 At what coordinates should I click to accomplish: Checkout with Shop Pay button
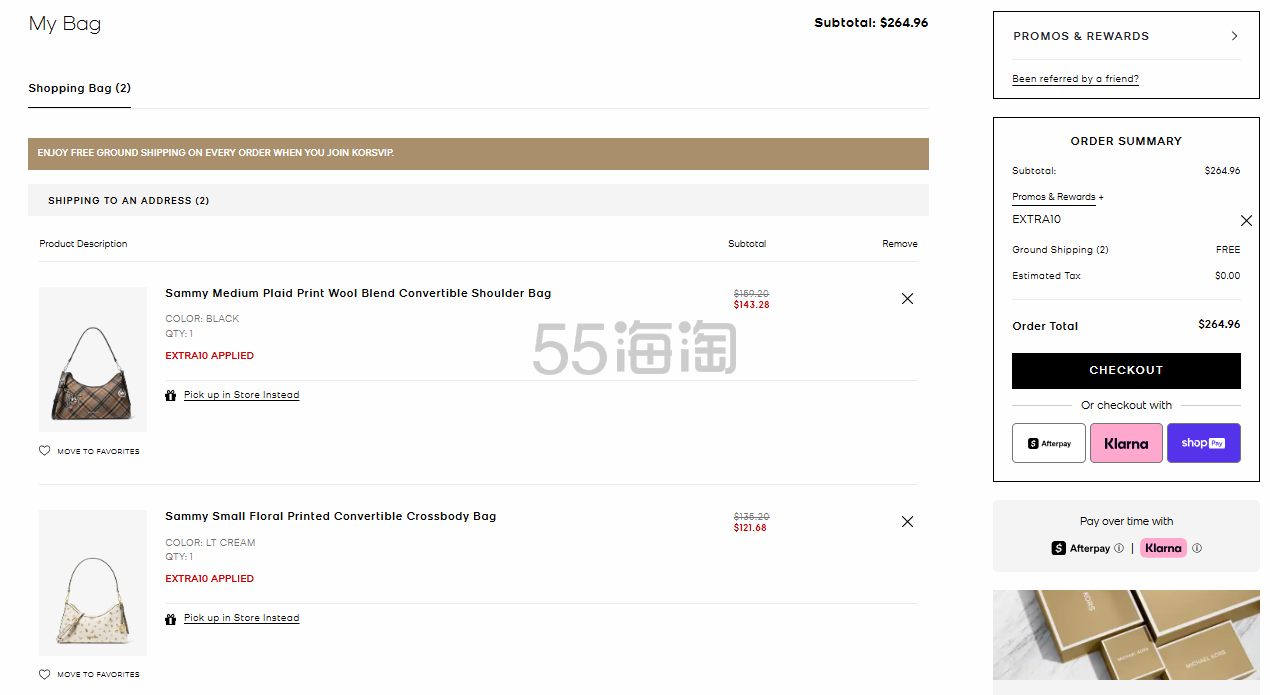click(1204, 443)
